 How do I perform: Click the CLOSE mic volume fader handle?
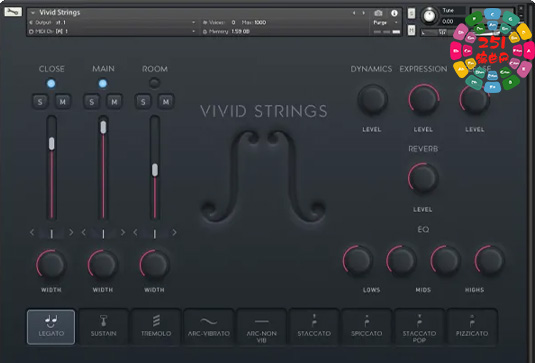click(52, 144)
